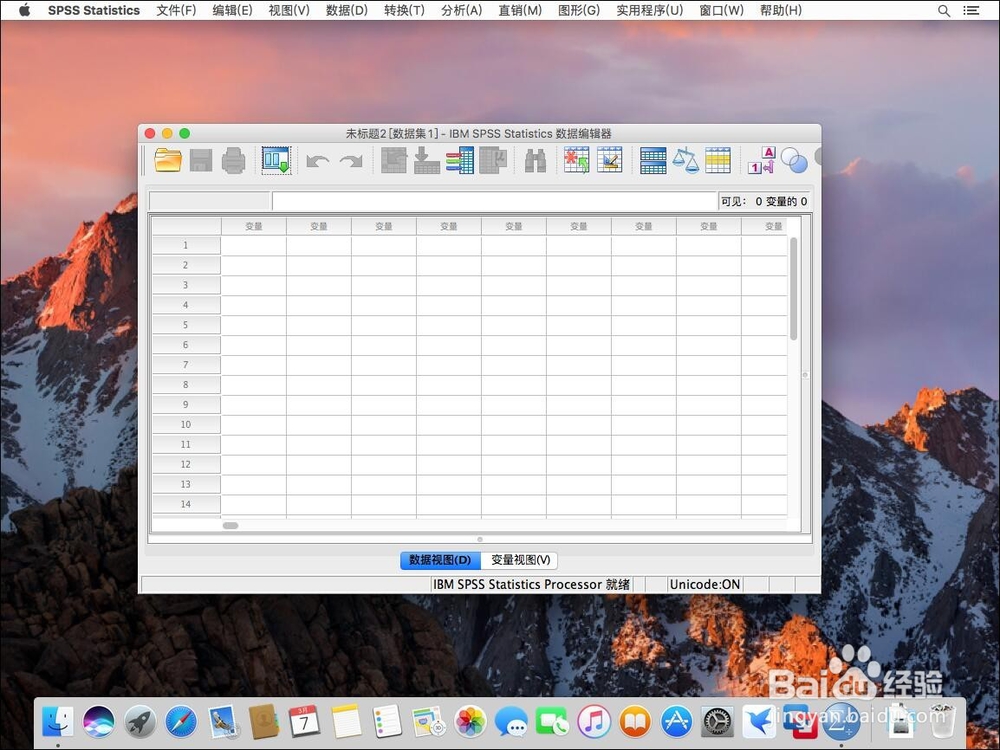Open System Preferences from the Dock
The width and height of the screenshot is (1000, 750).
717,721
